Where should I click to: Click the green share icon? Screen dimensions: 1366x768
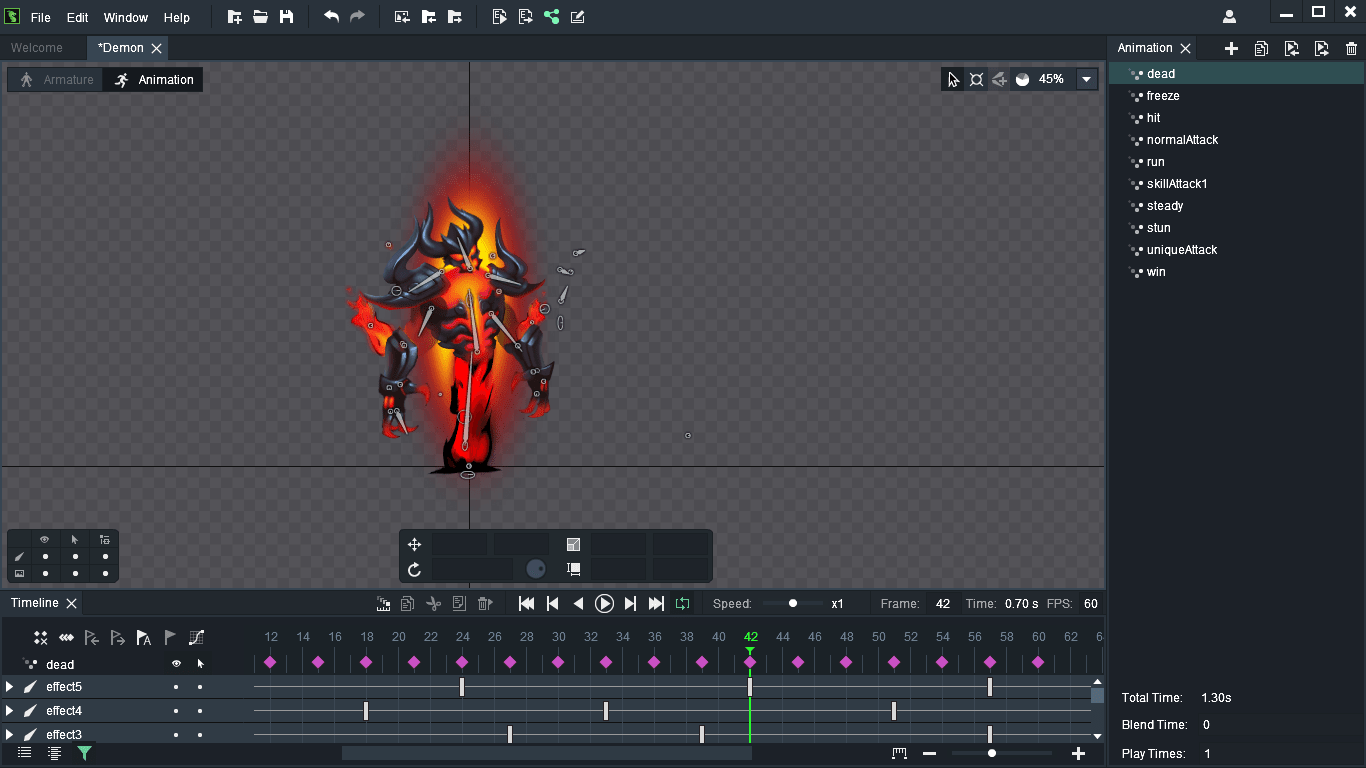551,17
